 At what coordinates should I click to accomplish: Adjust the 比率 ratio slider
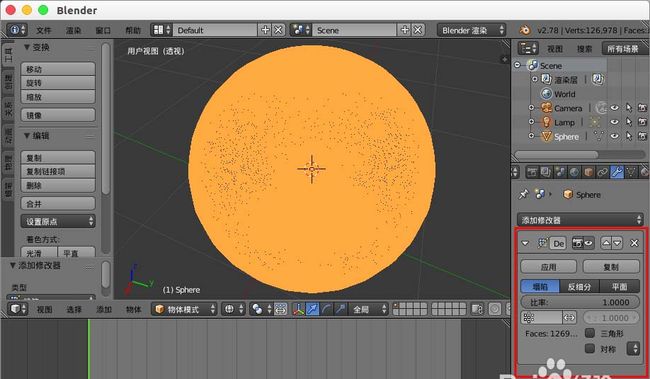coord(580,302)
